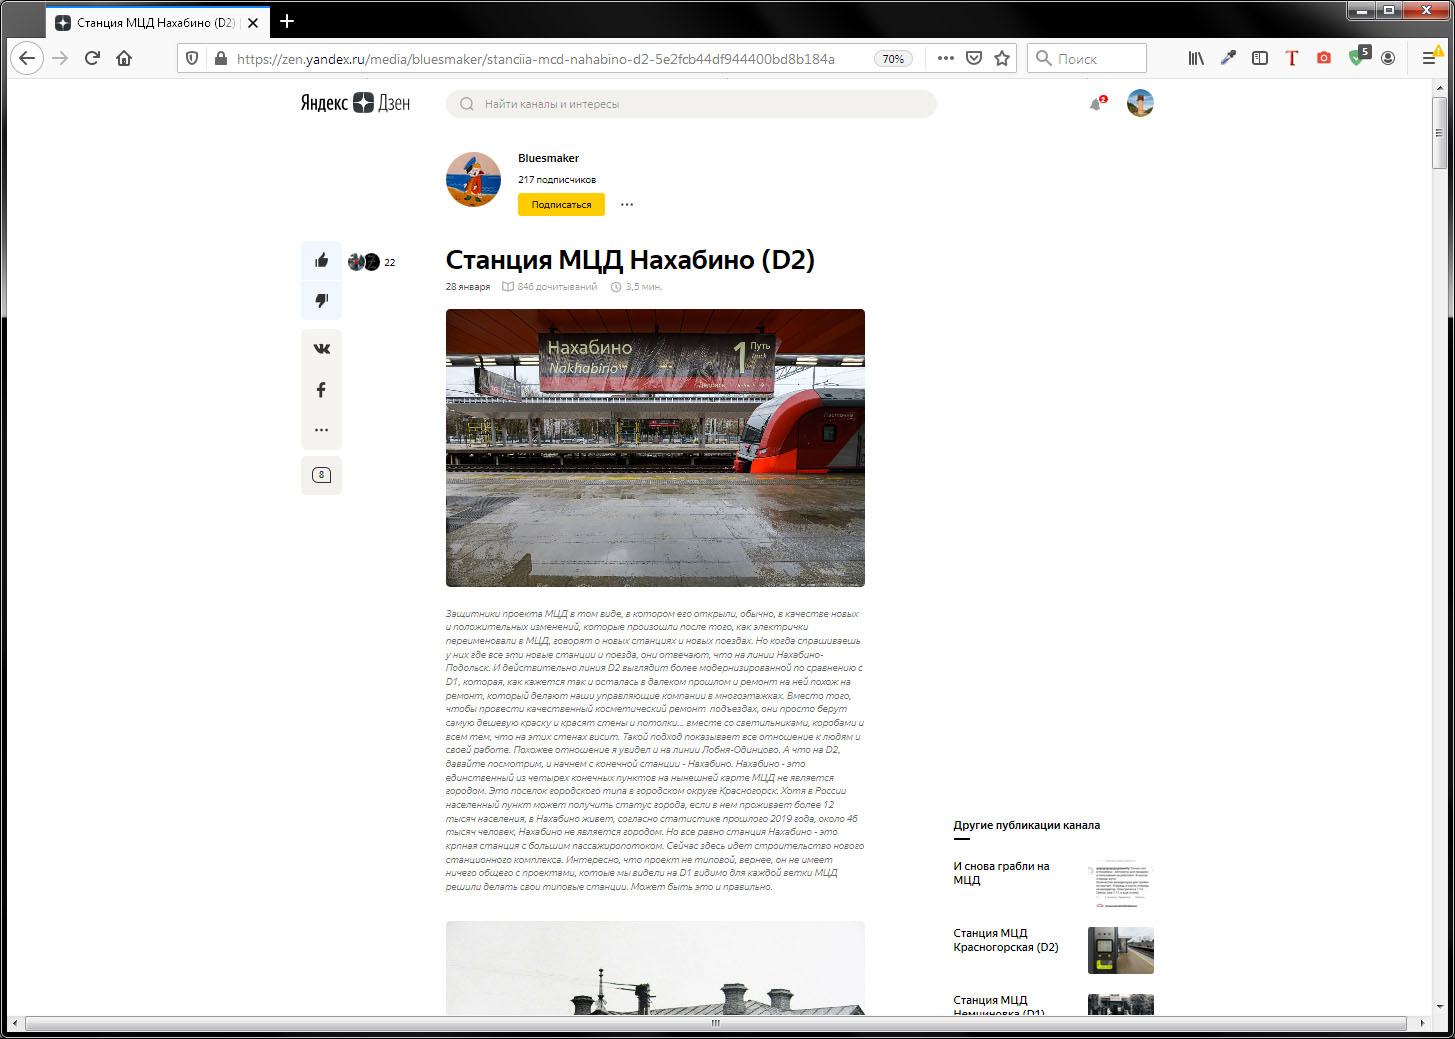This screenshot has width=1455, height=1039.
Task: Open a new browser tab
Action: click(x=287, y=21)
